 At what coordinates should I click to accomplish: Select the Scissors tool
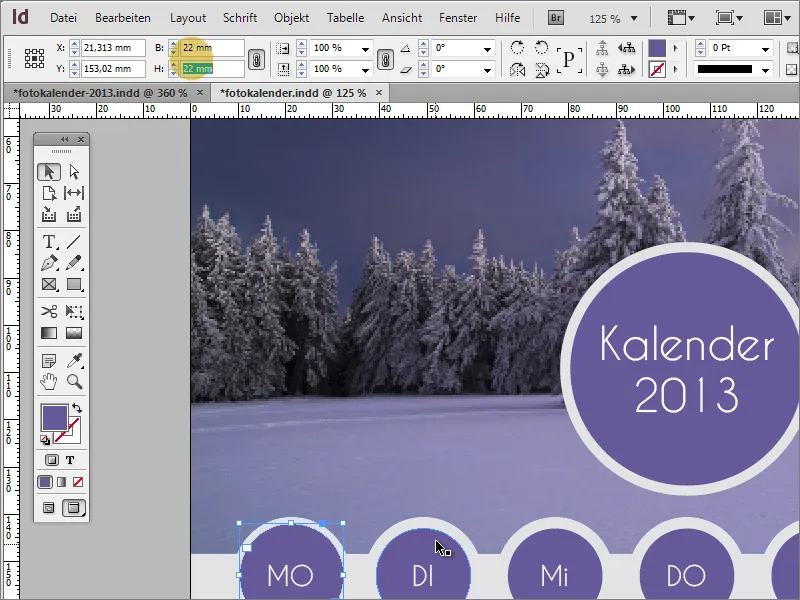point(49,311)
